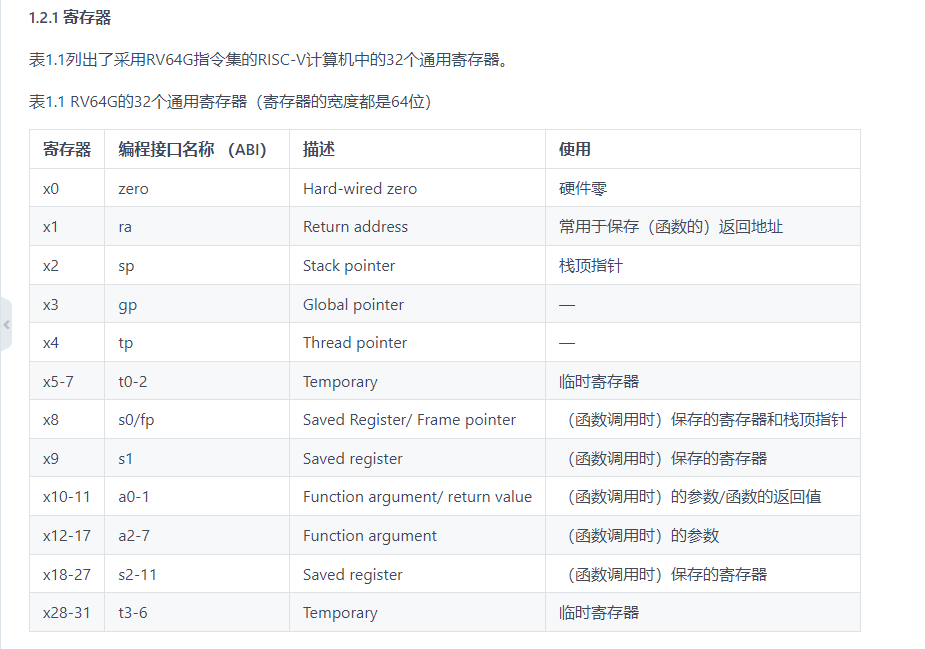Select the 'x28-31' register cell
The width and height of the screenshot is (925, 649).
pos(67,613)
